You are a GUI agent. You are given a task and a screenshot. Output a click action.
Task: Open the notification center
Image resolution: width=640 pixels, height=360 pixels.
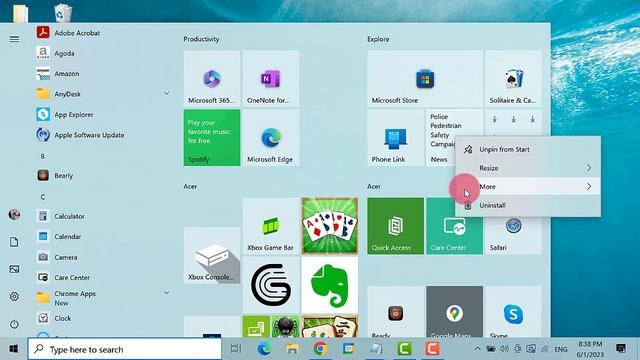[621, 349]
